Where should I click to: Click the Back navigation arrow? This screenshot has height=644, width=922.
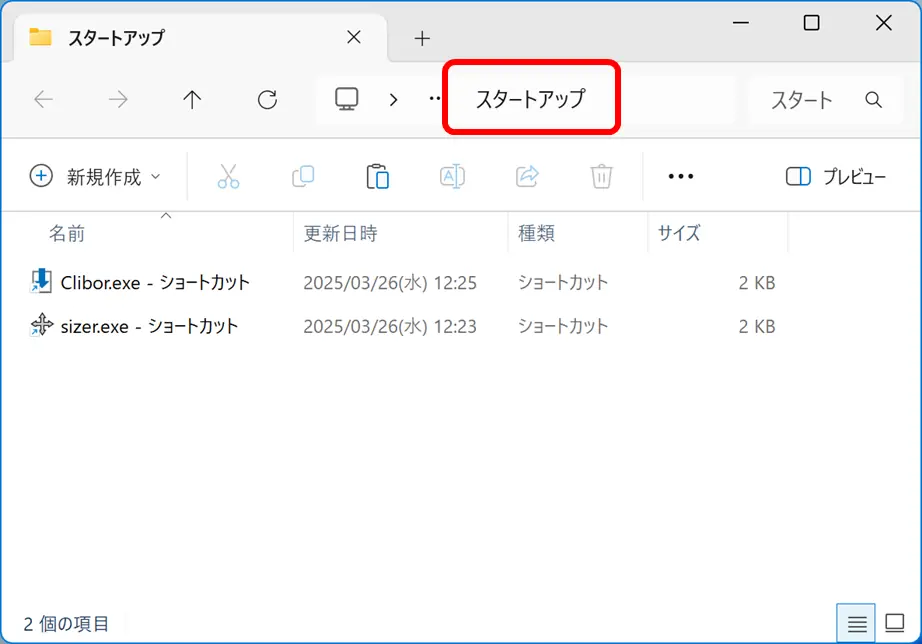click(44, 99)
